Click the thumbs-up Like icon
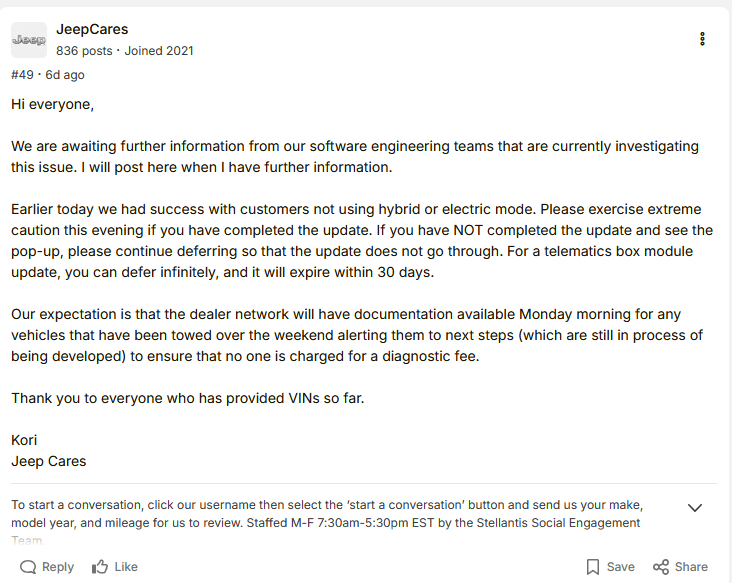Screen dimensions: 732x583 click(x=100, y=567)
